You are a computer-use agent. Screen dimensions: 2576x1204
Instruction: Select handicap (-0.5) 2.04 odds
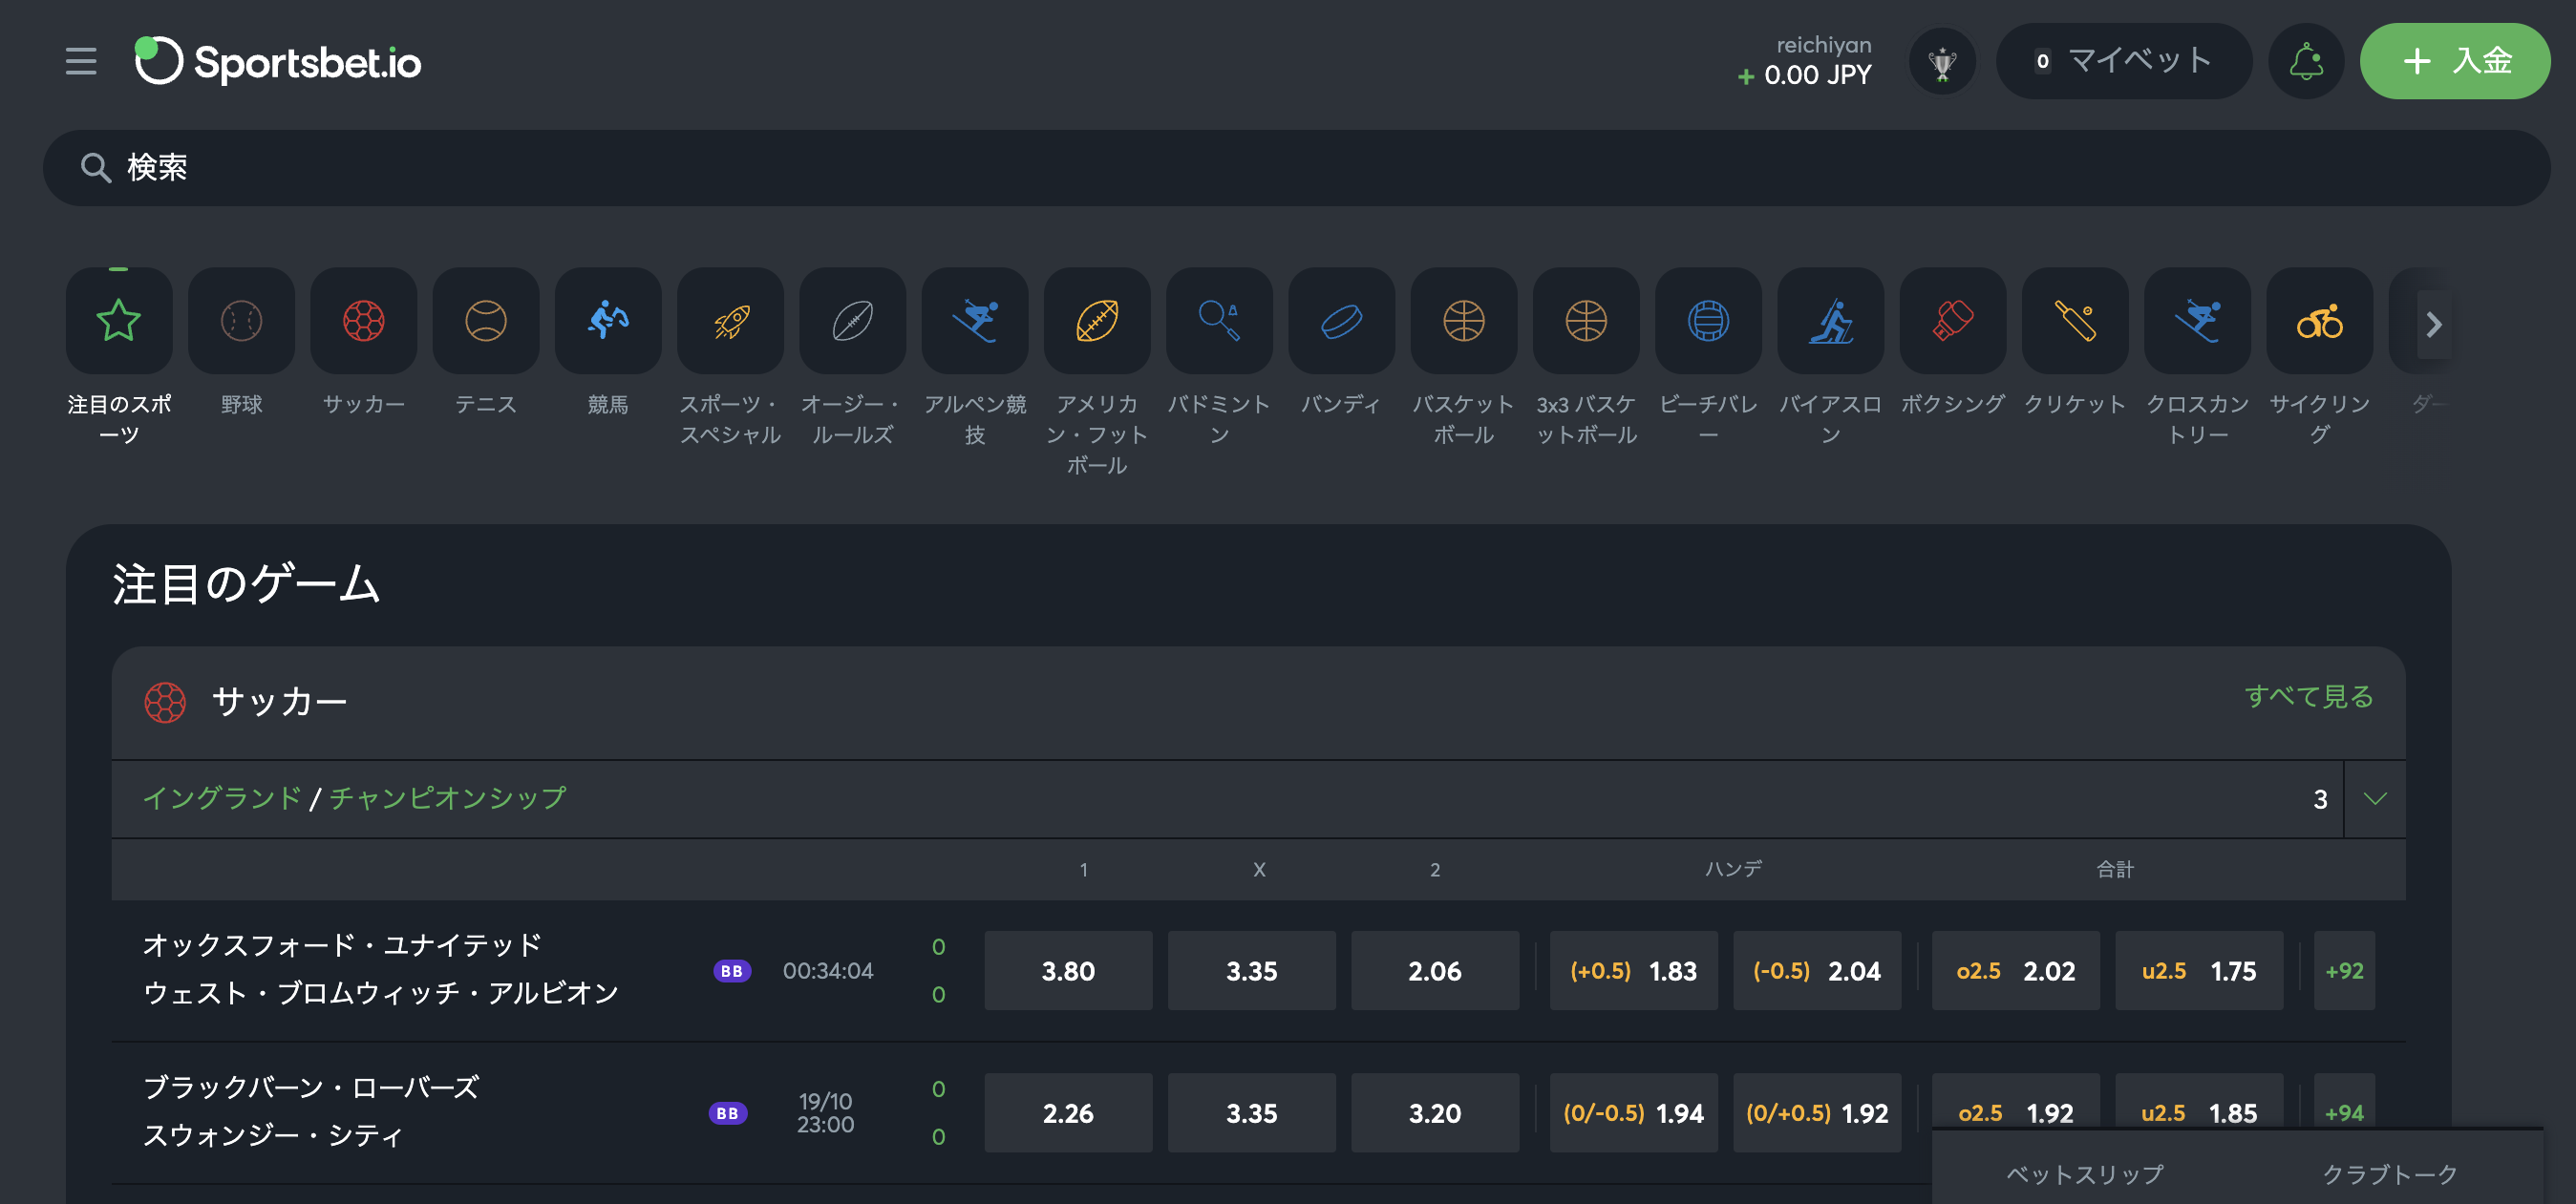pos(1817,971)
